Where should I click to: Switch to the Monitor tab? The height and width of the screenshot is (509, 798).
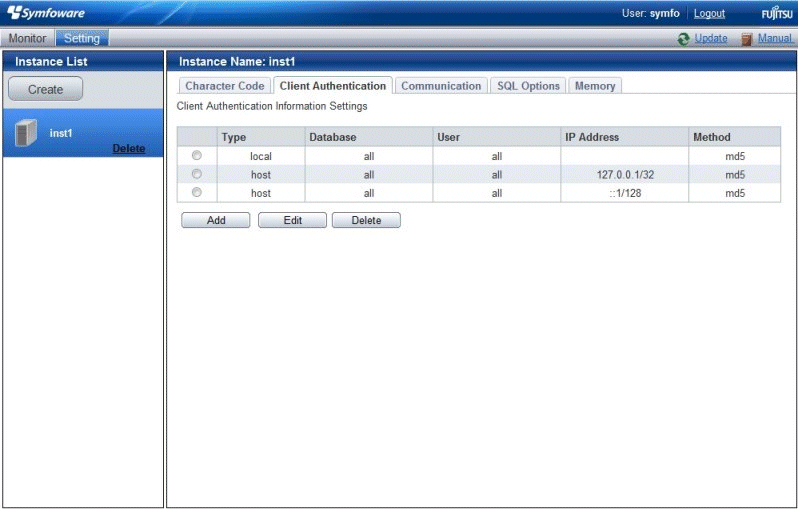pos(27,38)
